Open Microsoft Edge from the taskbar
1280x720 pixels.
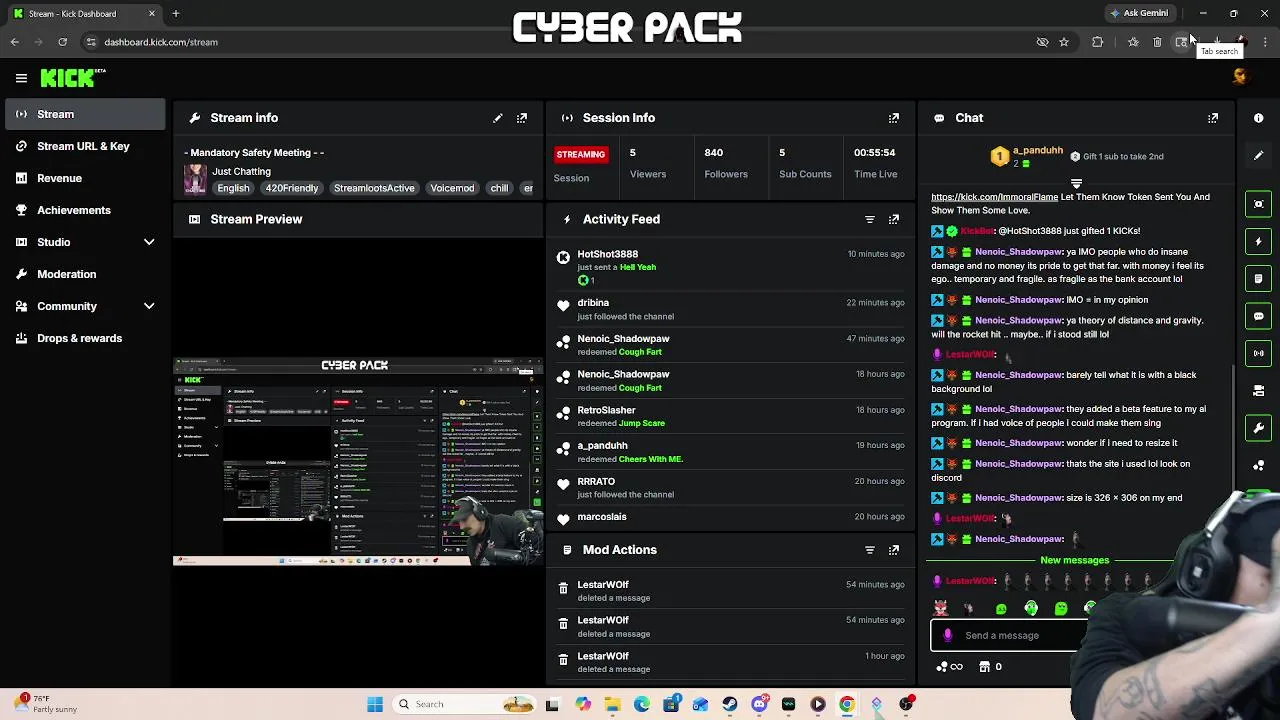tap(641, 704)
